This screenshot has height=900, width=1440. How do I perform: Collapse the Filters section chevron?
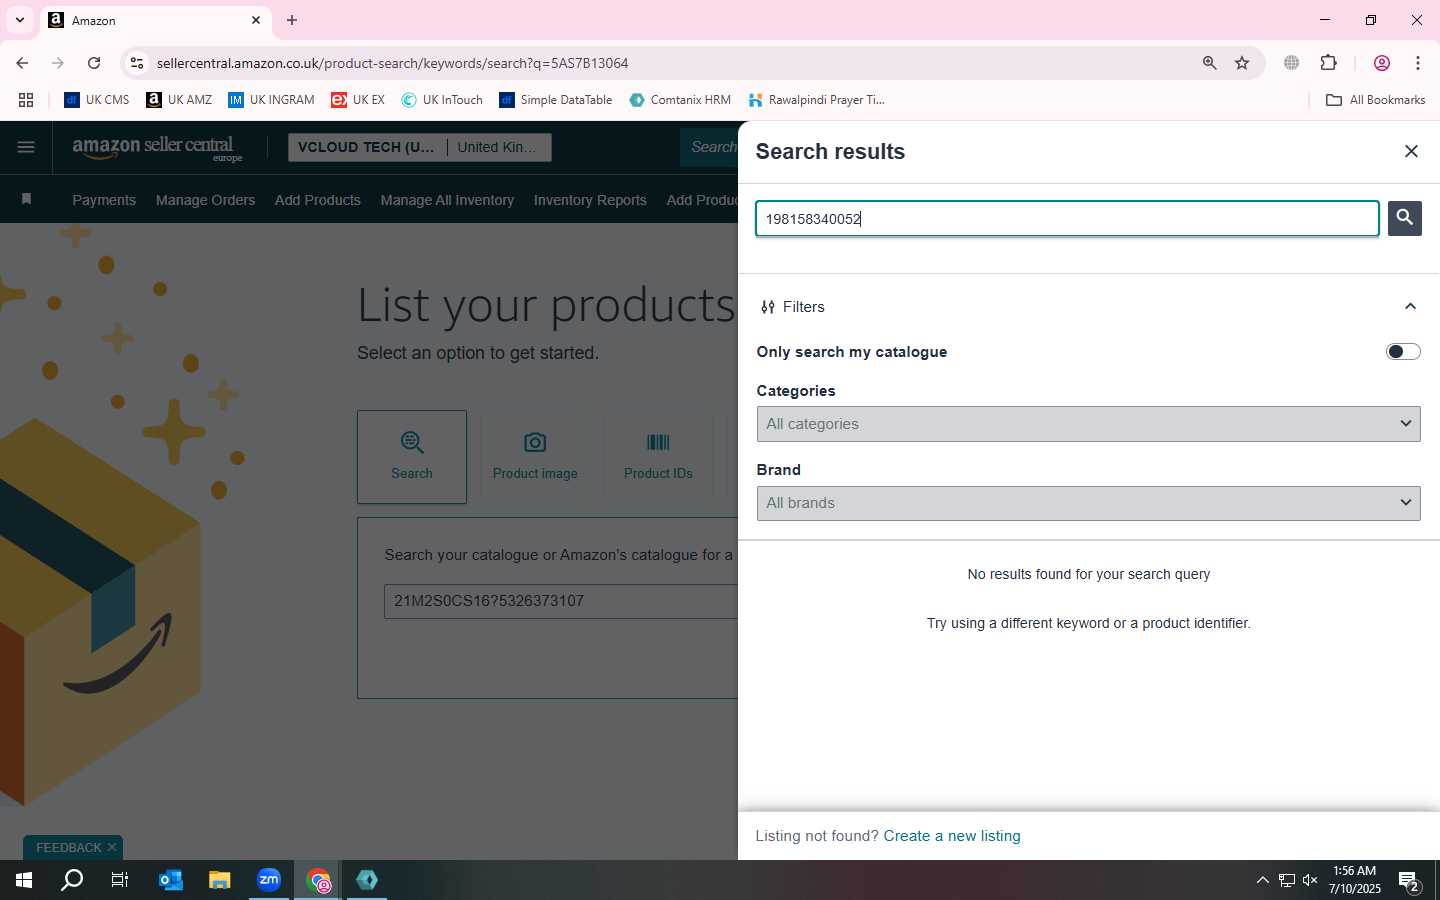[1410, 307]
